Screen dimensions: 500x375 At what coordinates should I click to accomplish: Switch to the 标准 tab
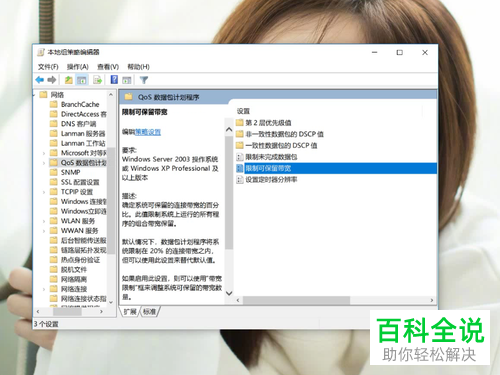point(149,312)
